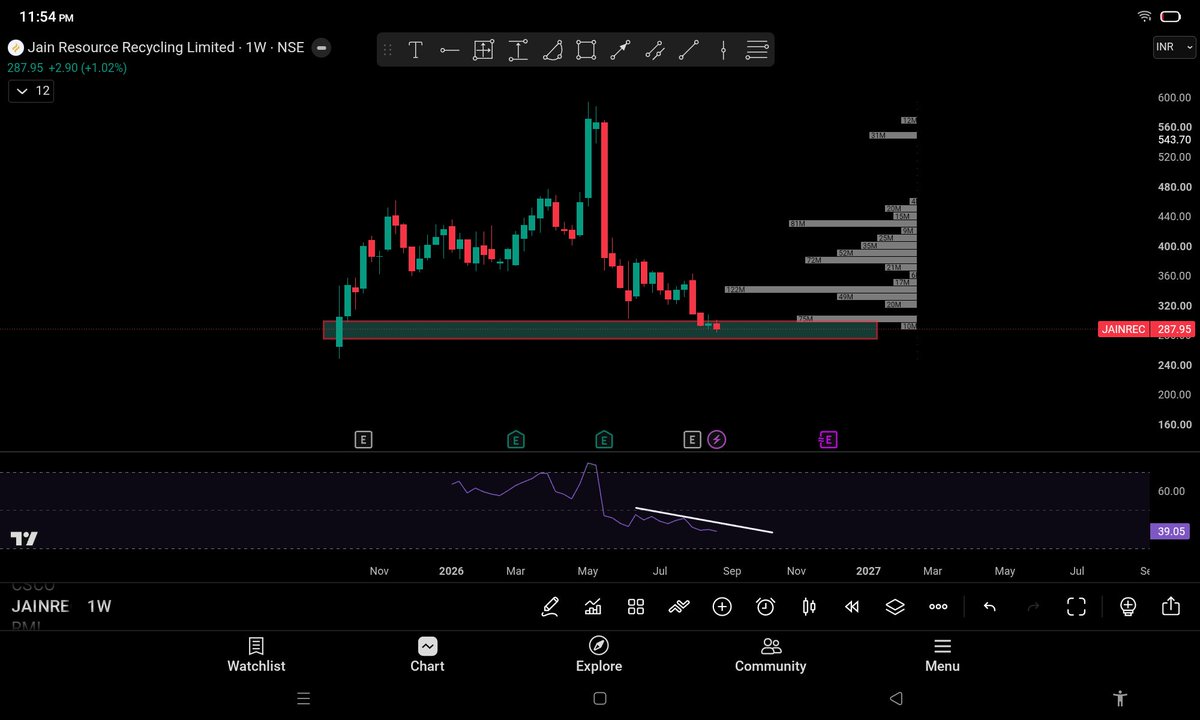The height and width of the screenshot is (720, 1200).
Task: Select the parallel channel tool
Action: pos(654,50)
